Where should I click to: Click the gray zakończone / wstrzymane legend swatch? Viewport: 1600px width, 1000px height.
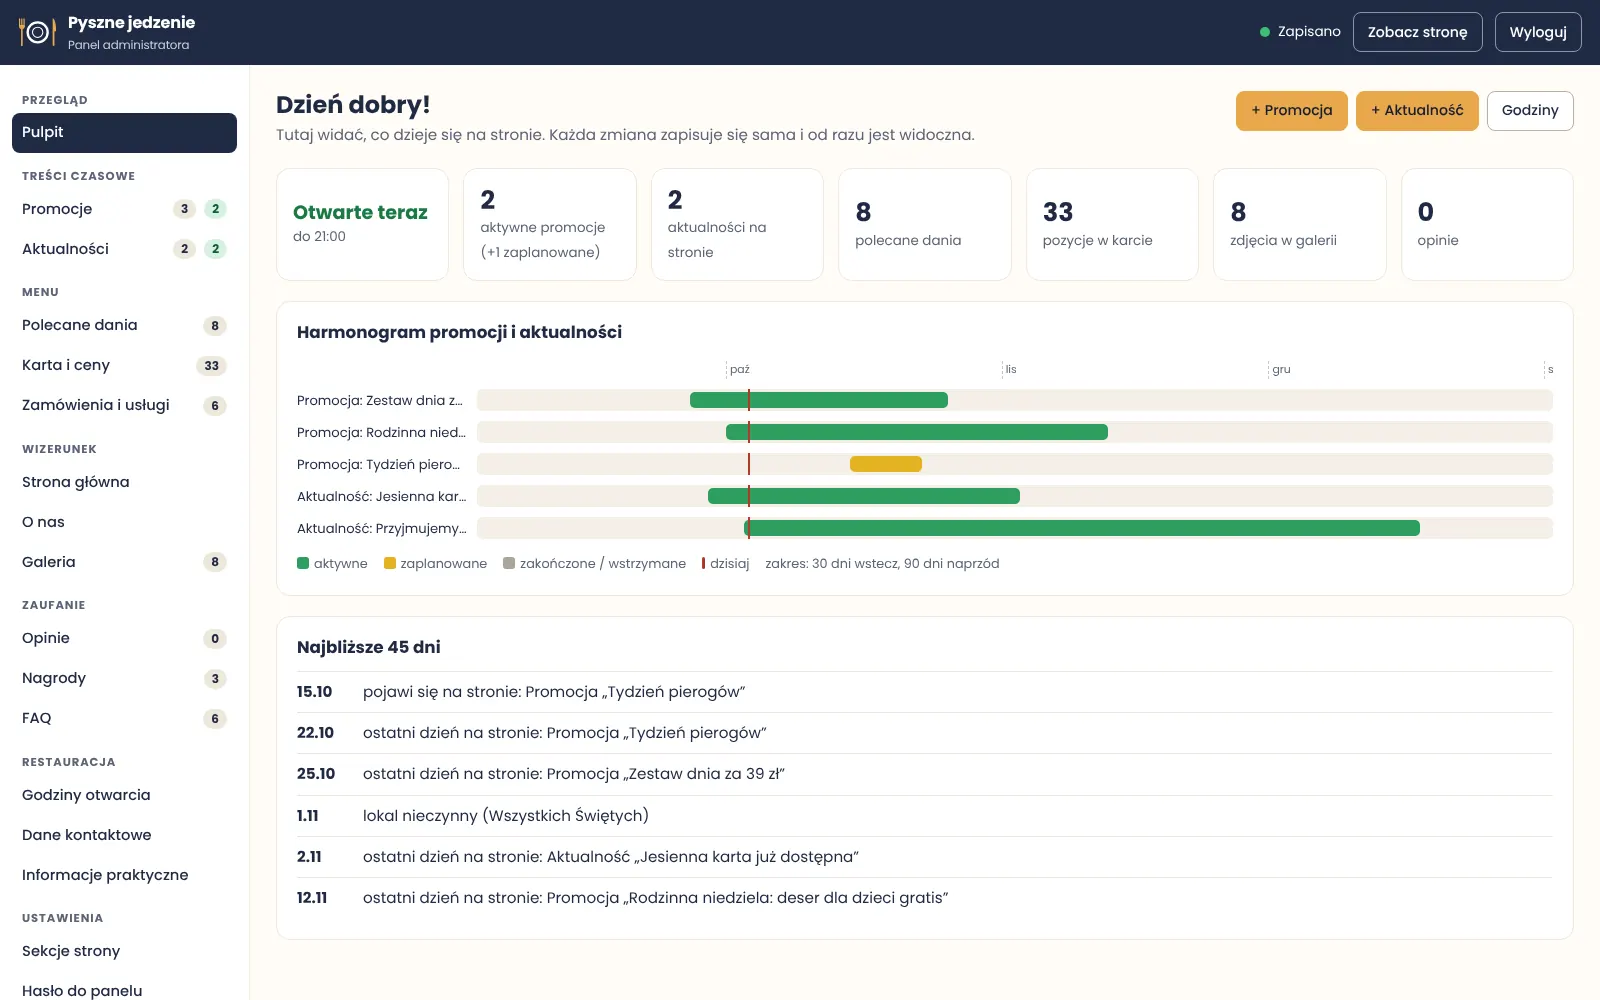click(509, 563)
